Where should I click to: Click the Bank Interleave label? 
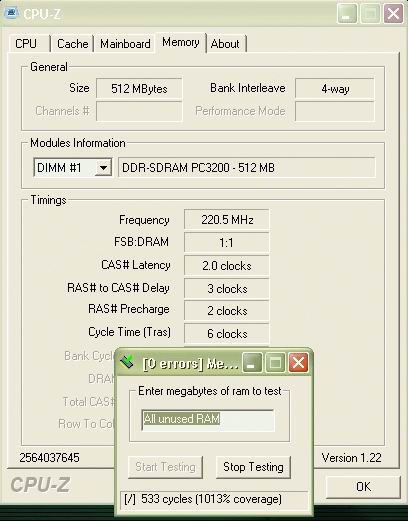248,88
